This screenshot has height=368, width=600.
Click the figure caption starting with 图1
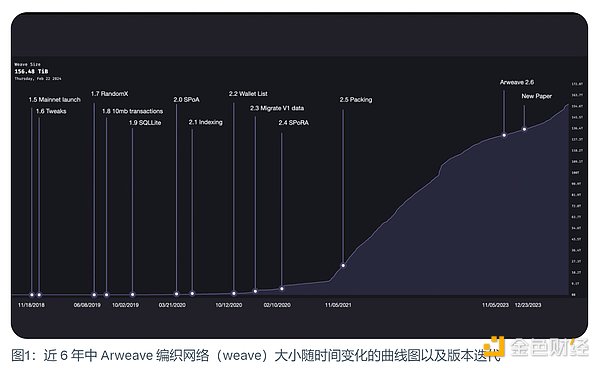pyautogui.click(x=256, y=355)
